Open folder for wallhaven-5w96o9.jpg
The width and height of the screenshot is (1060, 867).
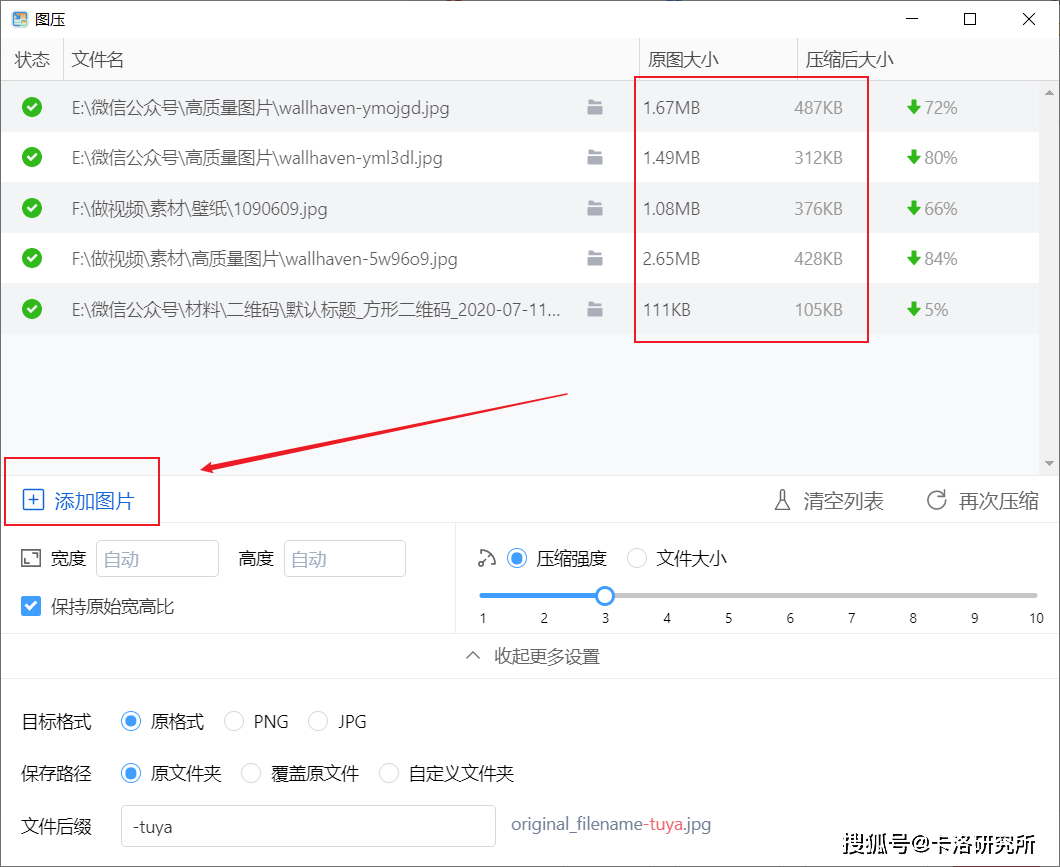click(595, 258)
